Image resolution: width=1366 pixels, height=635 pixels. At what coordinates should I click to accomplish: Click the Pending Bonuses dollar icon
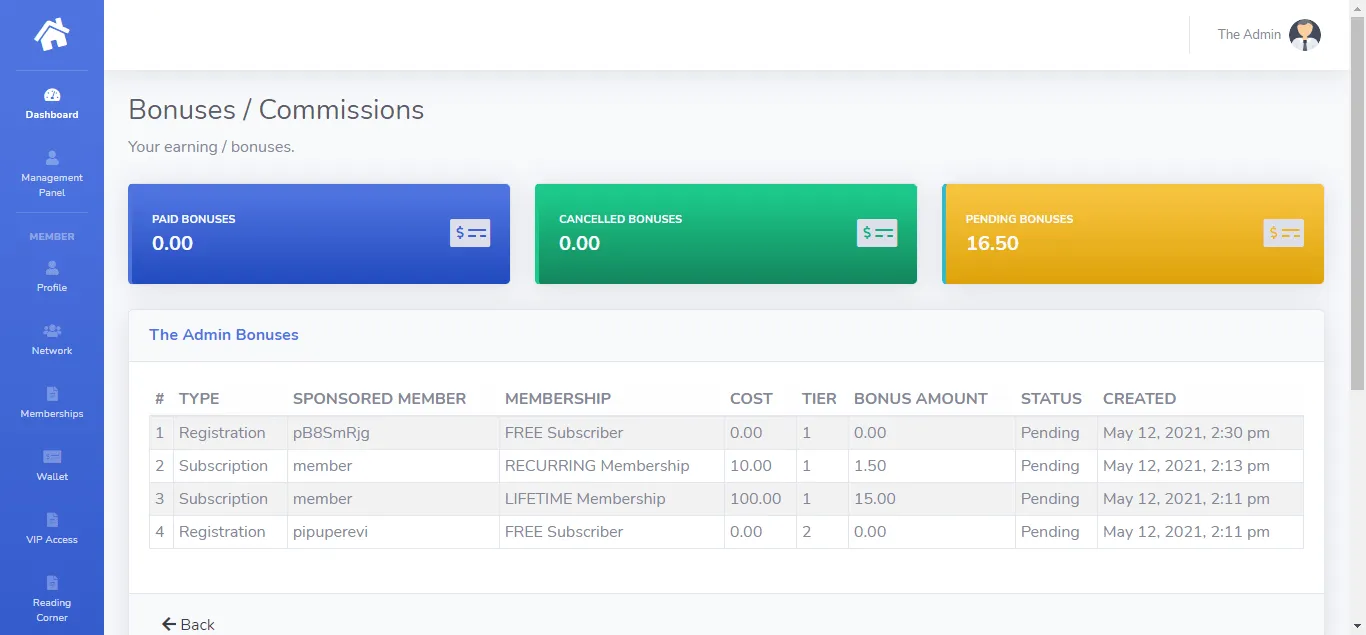tap(1283, 233)
